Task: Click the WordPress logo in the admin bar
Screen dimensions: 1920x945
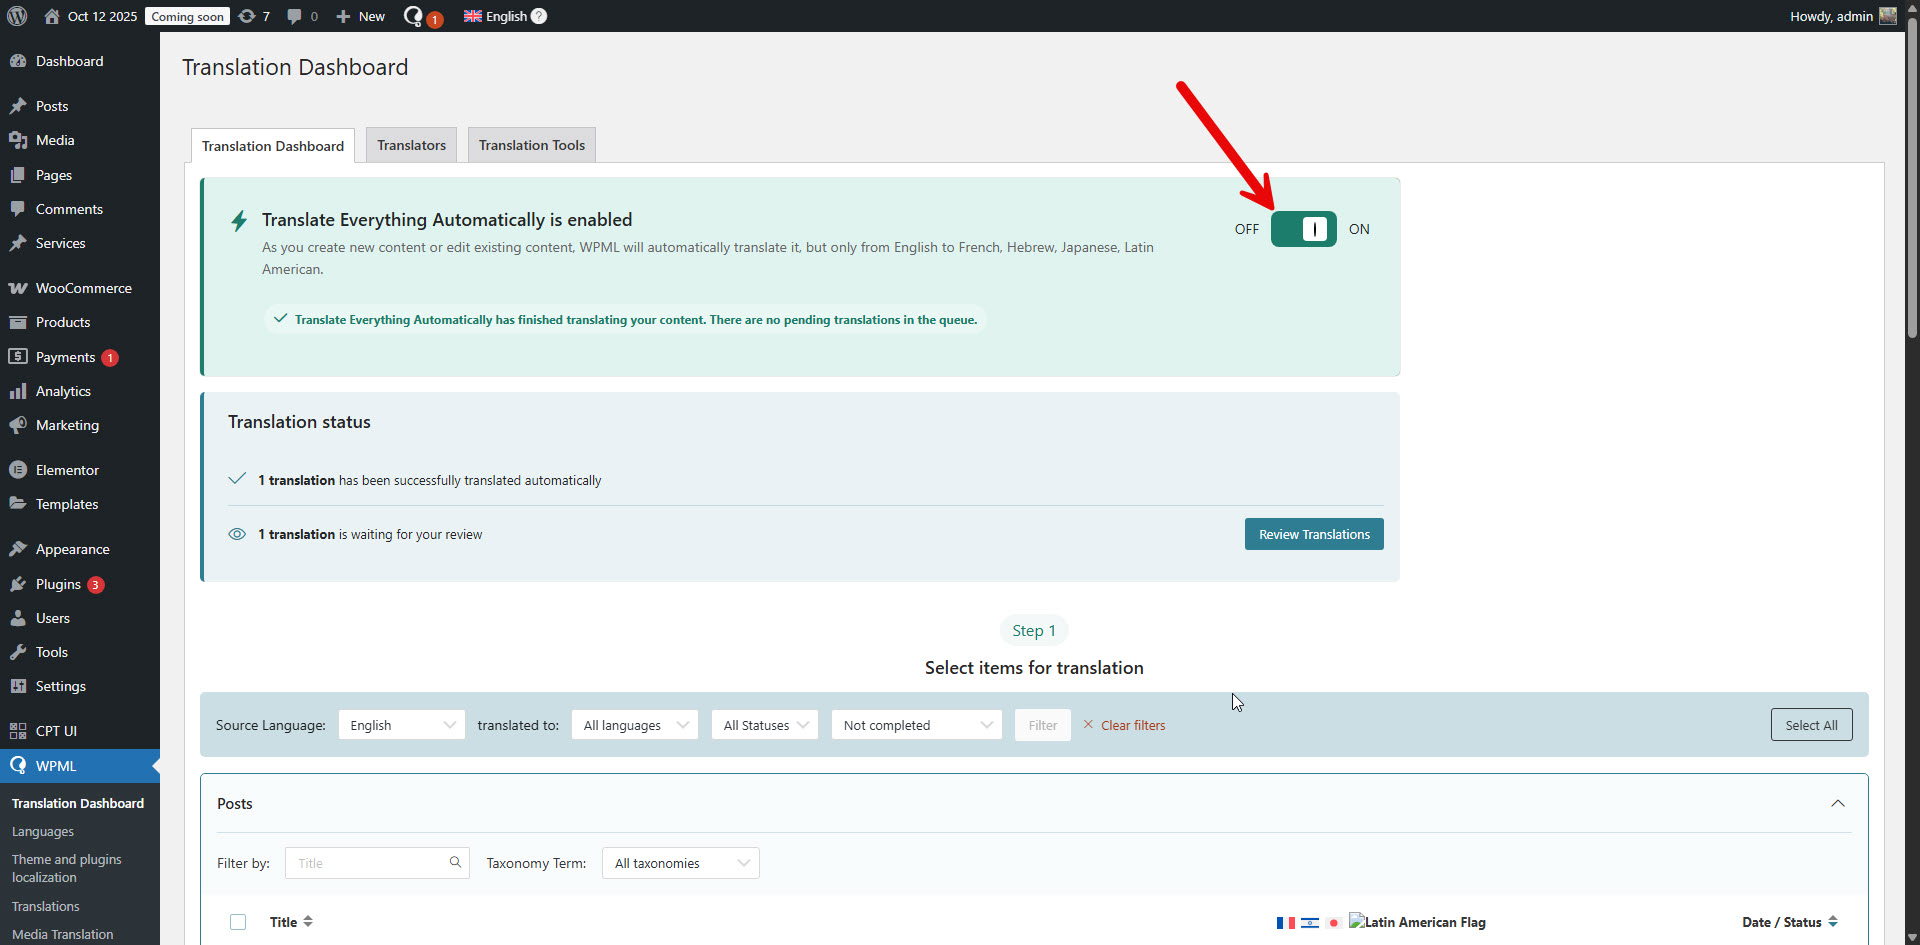Action: tap(17, 16)
